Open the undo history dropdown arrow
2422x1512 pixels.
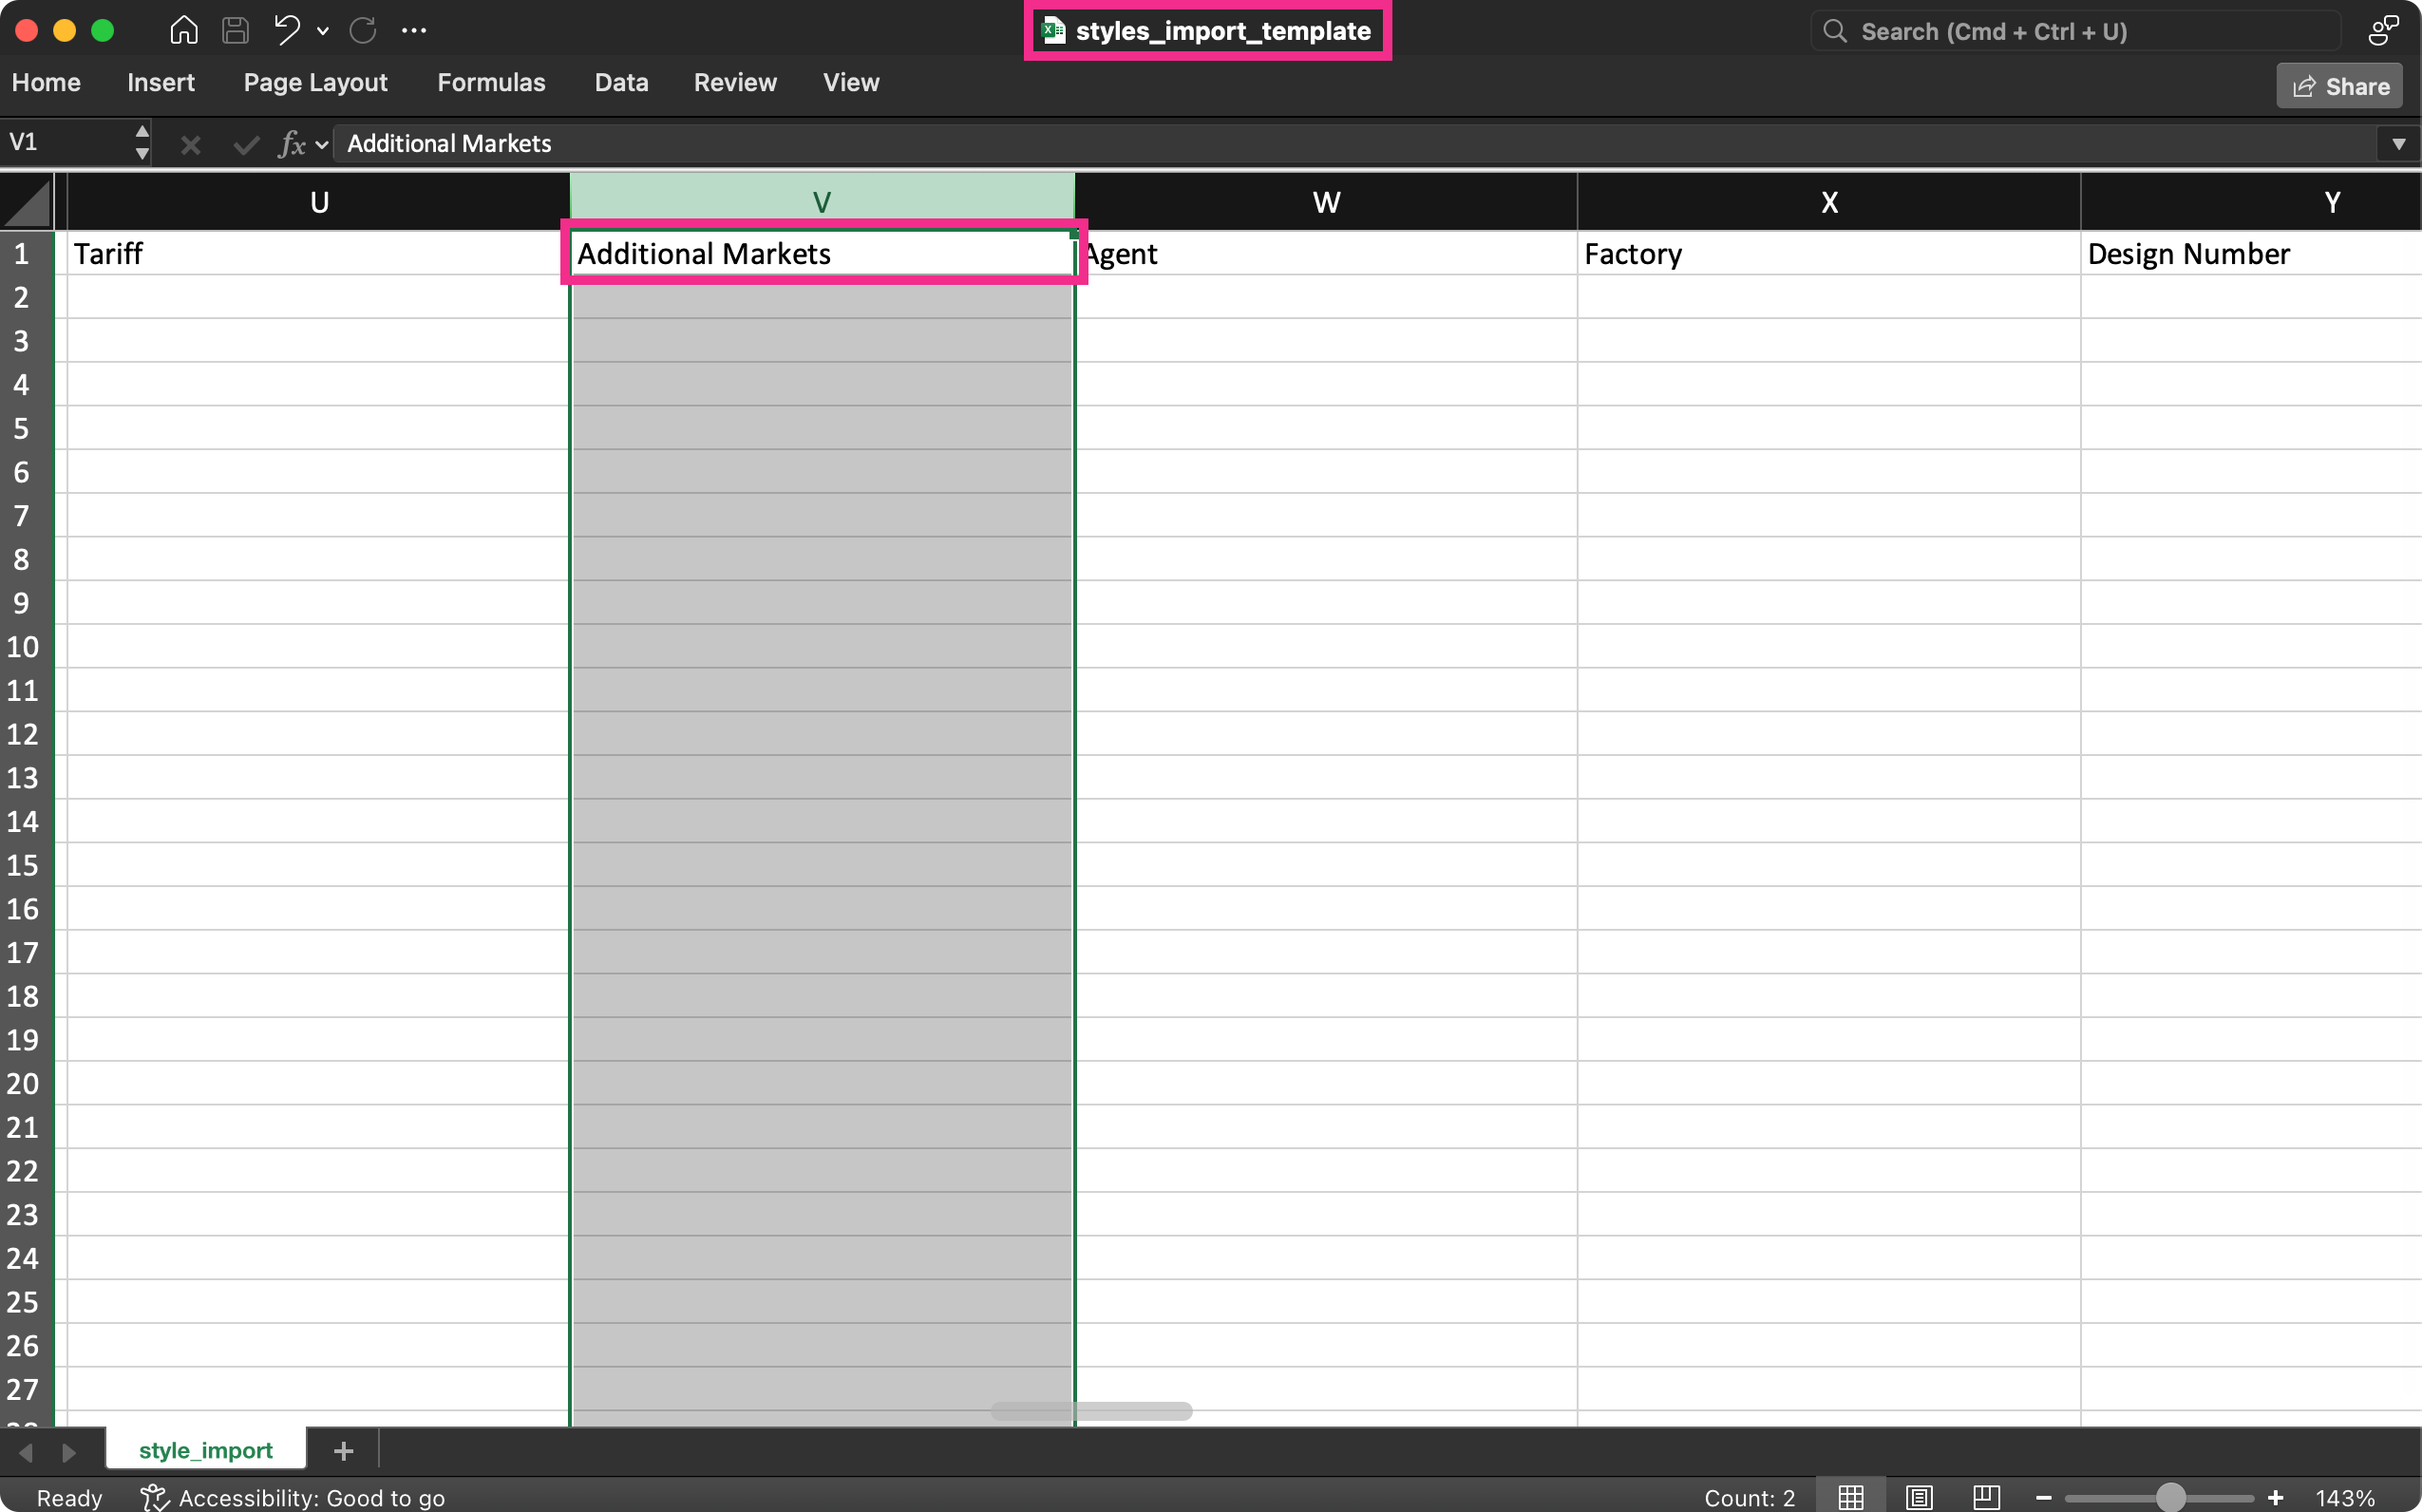coord(323,31)
